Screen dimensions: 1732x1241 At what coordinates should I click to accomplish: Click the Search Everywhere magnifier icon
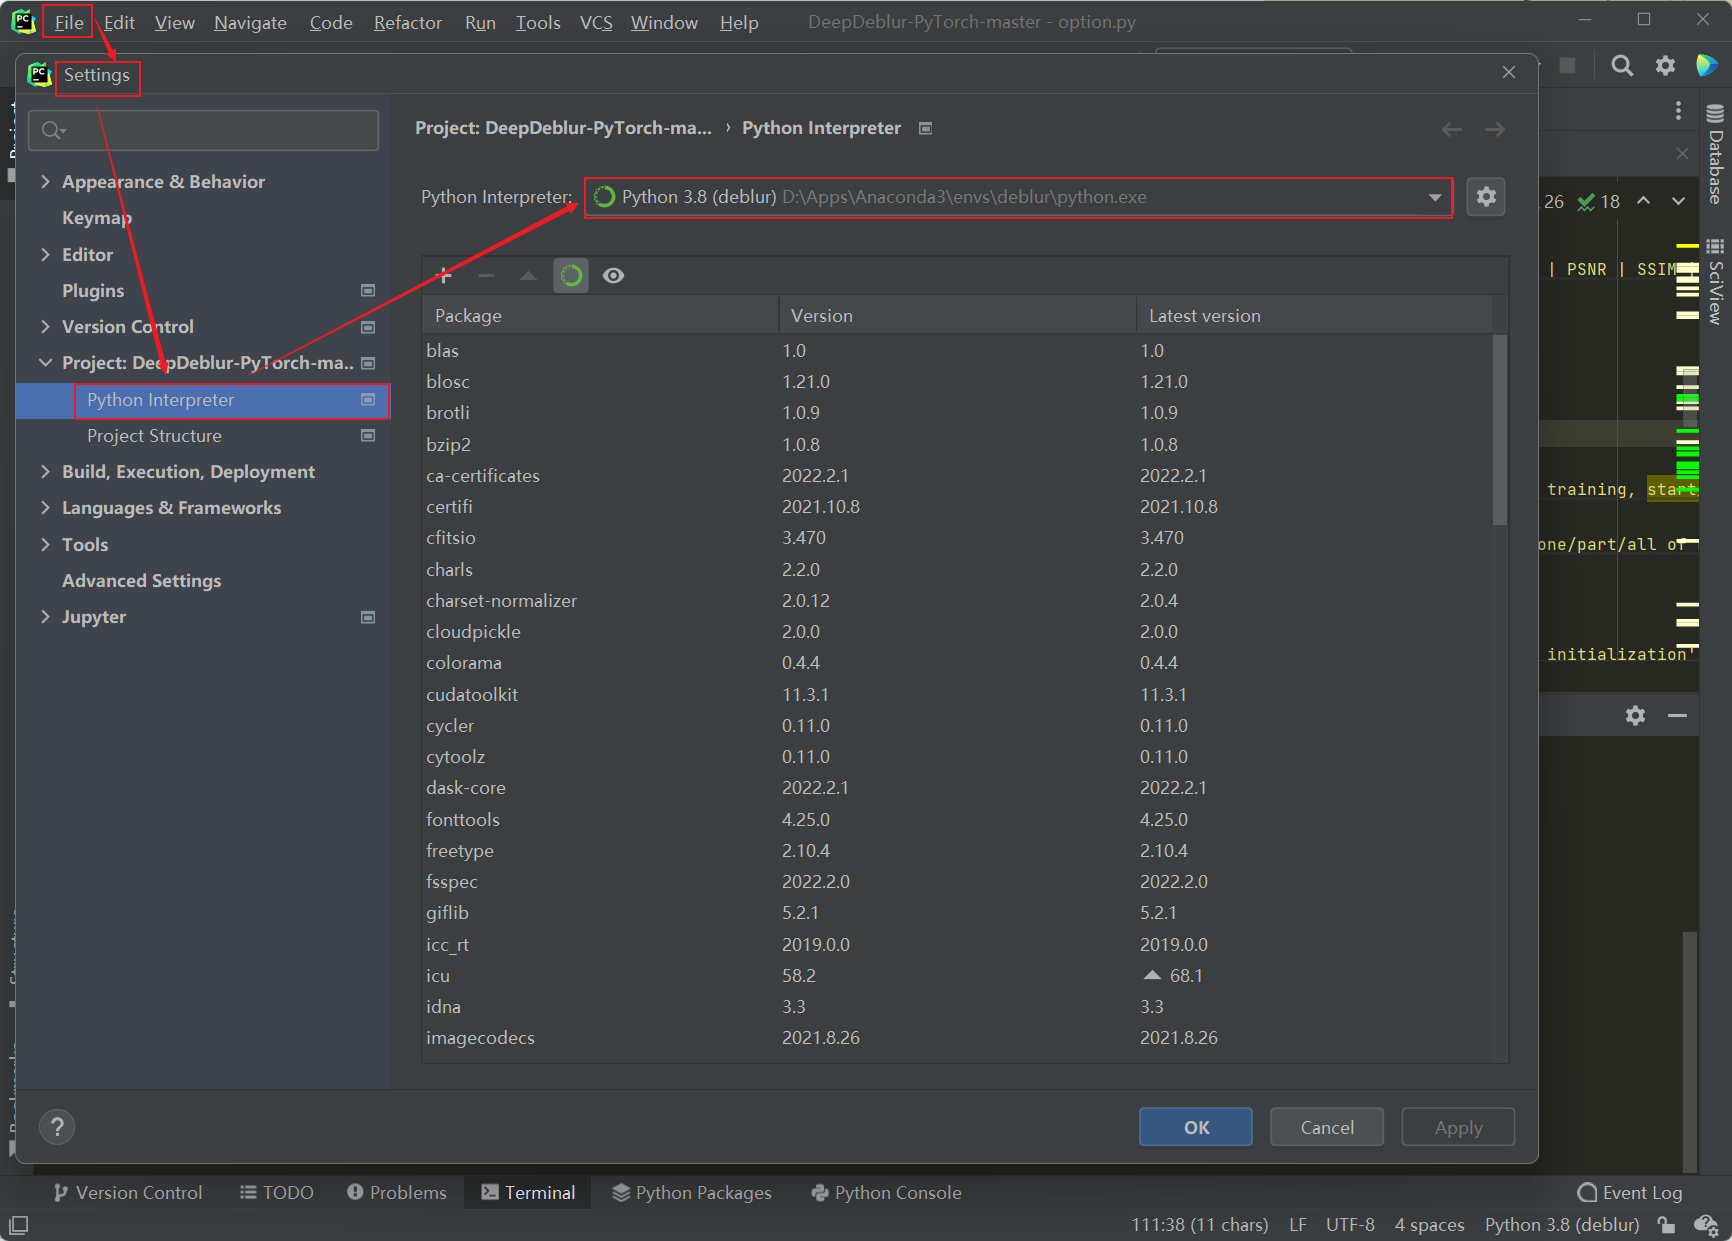pos(1622,66)
